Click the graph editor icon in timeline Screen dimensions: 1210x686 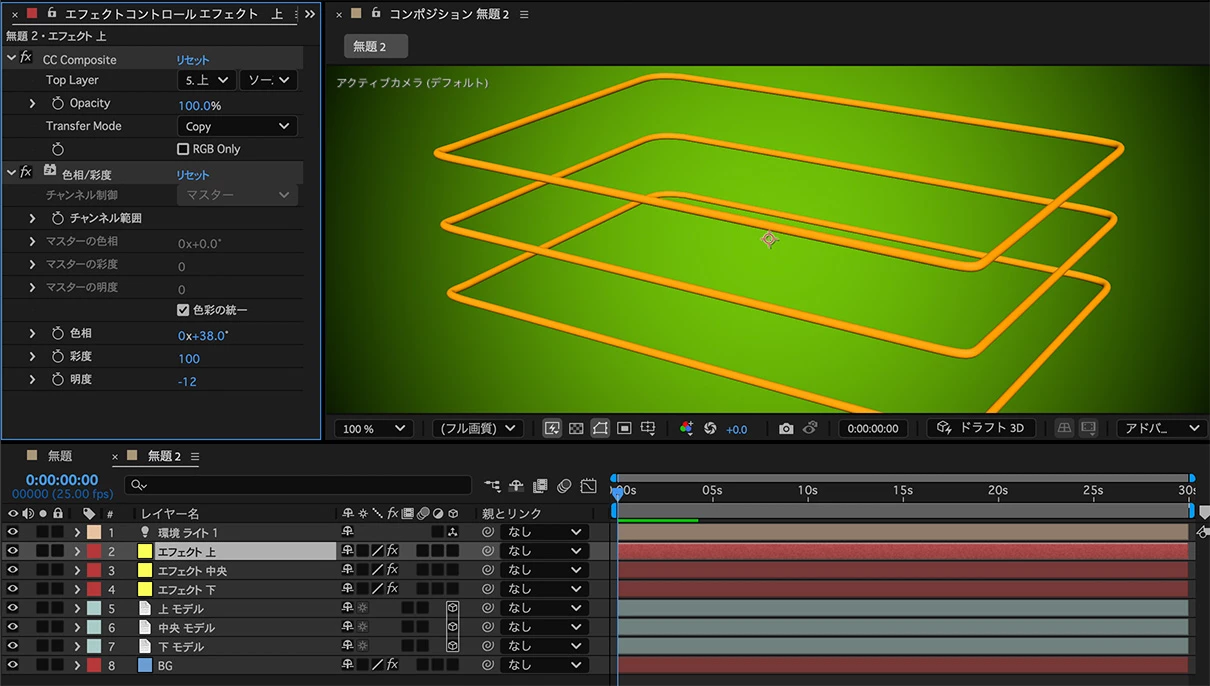(x=588, y=486)
